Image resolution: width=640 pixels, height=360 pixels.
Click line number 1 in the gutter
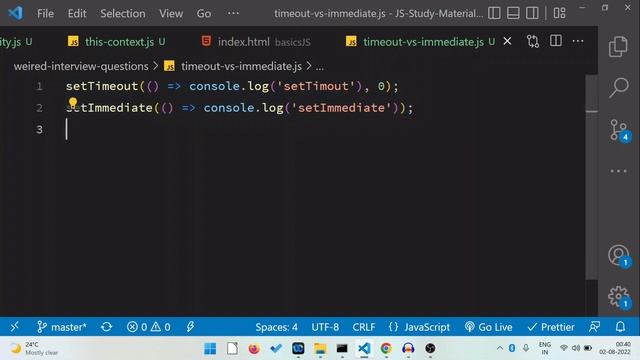point(39,86)
